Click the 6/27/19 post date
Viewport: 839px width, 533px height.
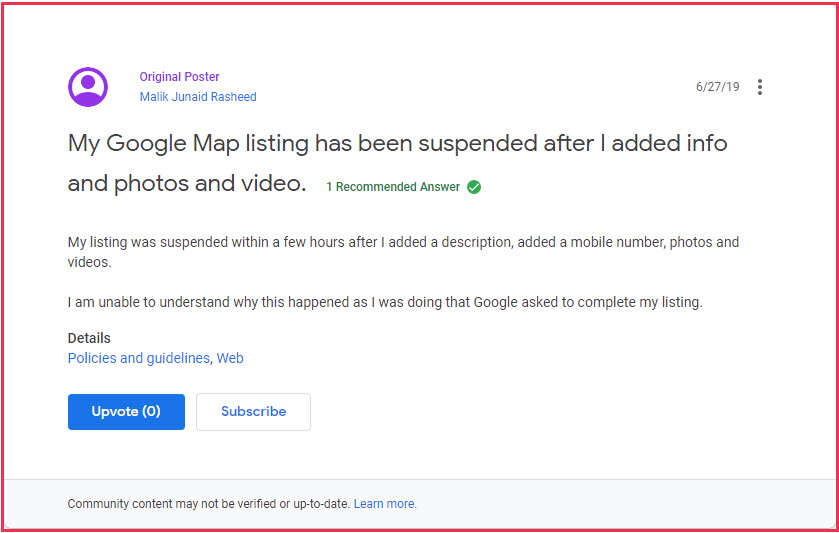click(717, 87)
